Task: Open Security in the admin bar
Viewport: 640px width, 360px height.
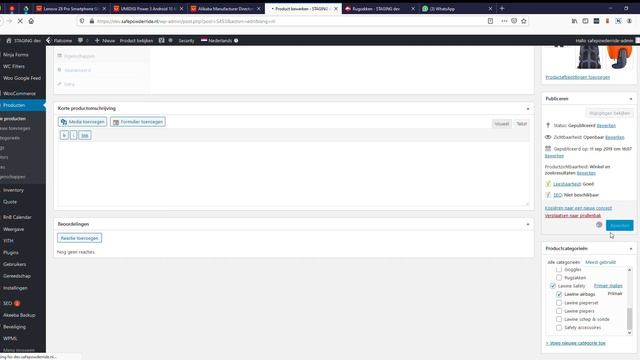Action: [186, 40]
